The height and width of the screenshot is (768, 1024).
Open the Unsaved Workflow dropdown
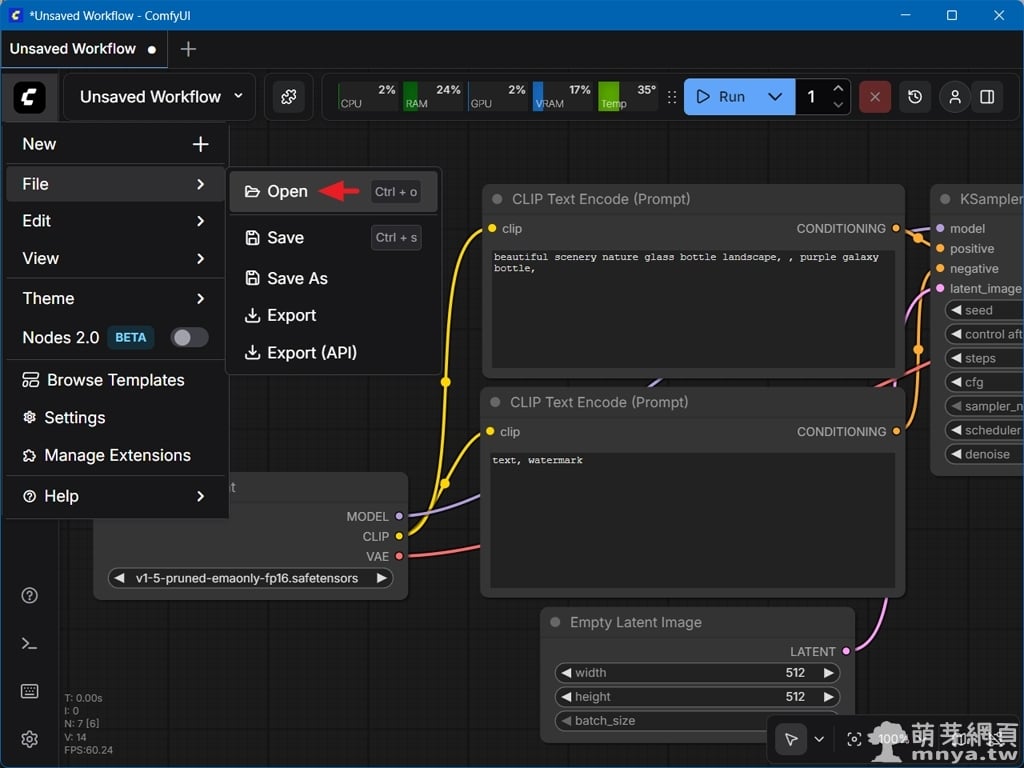(160, 97)
